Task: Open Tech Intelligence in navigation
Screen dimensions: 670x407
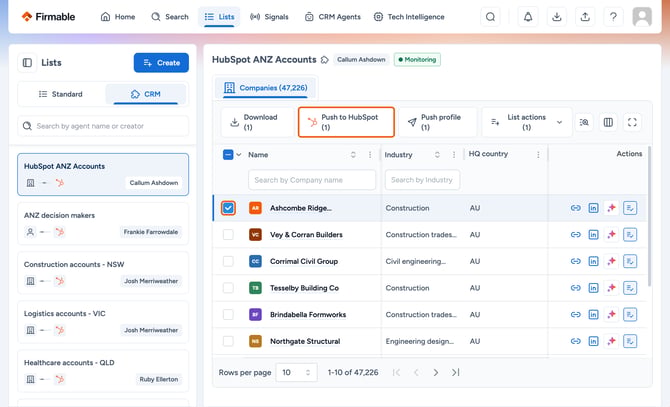Action: tap(409, 17)
